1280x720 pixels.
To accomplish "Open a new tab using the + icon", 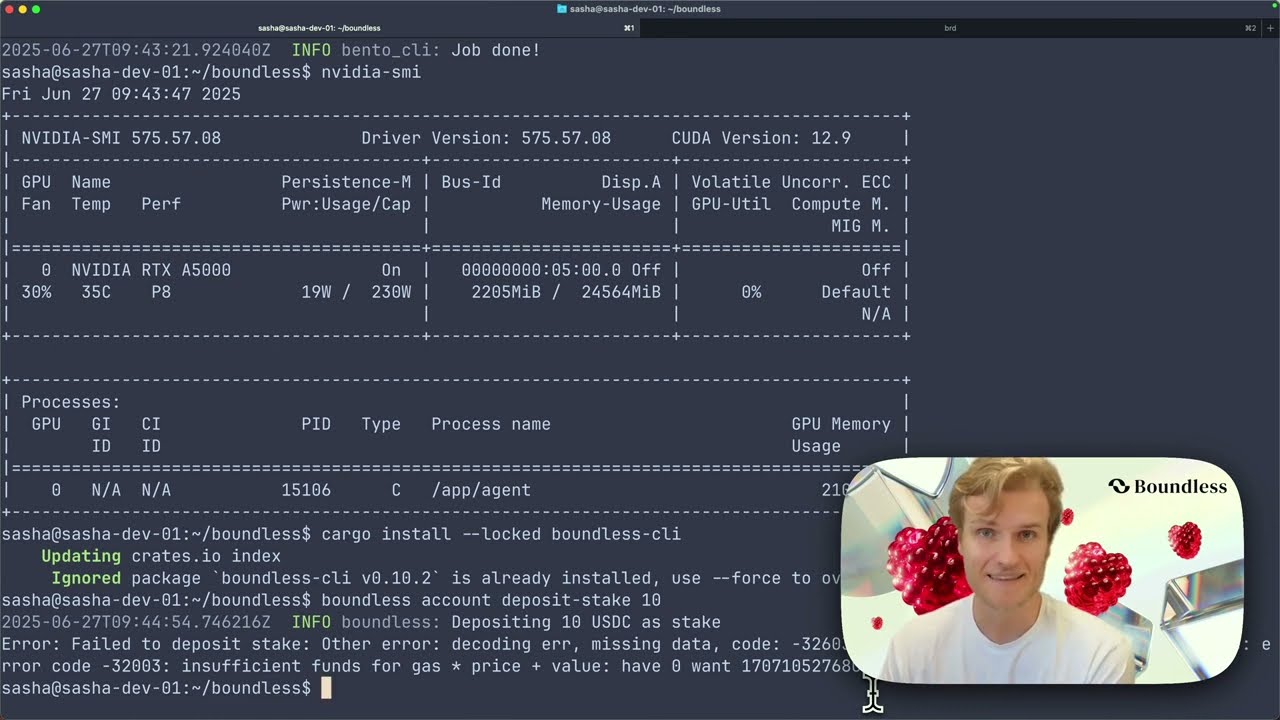I will pos(1271,28).
